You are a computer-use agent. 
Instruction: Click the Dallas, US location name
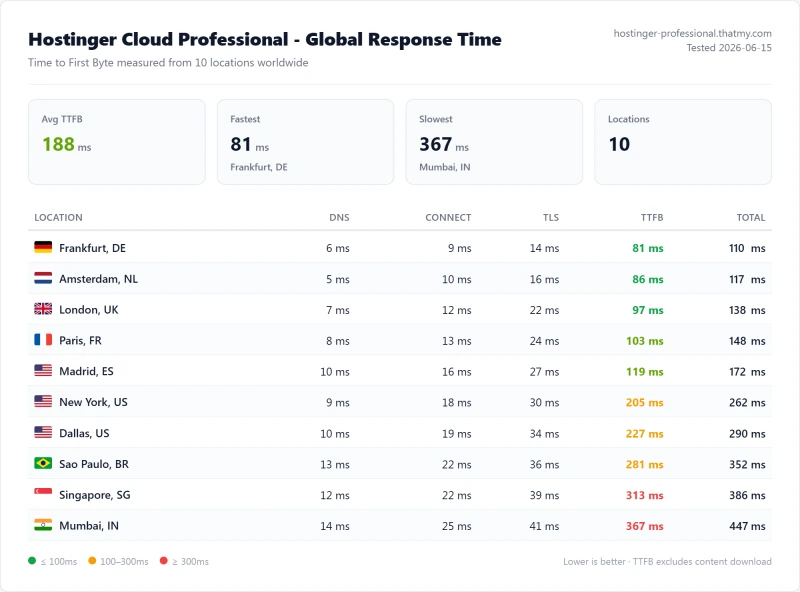[84, 433]
